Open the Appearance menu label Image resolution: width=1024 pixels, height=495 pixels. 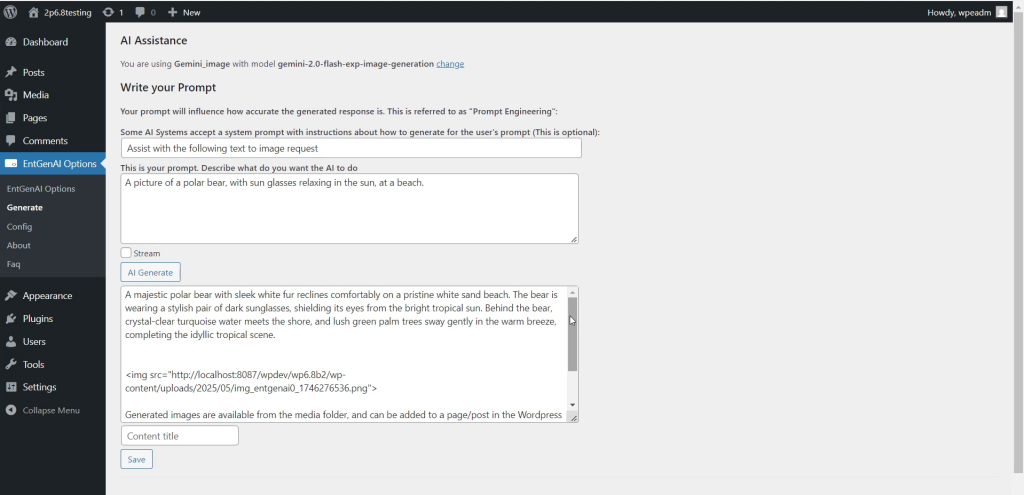(47, 295)
